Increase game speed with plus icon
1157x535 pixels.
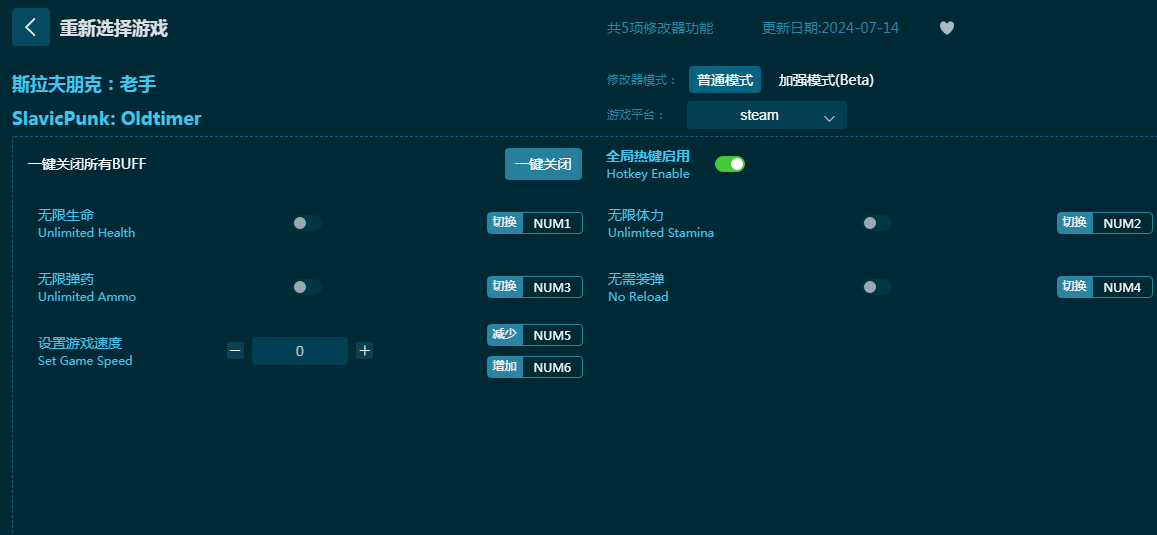pos(365,351)
